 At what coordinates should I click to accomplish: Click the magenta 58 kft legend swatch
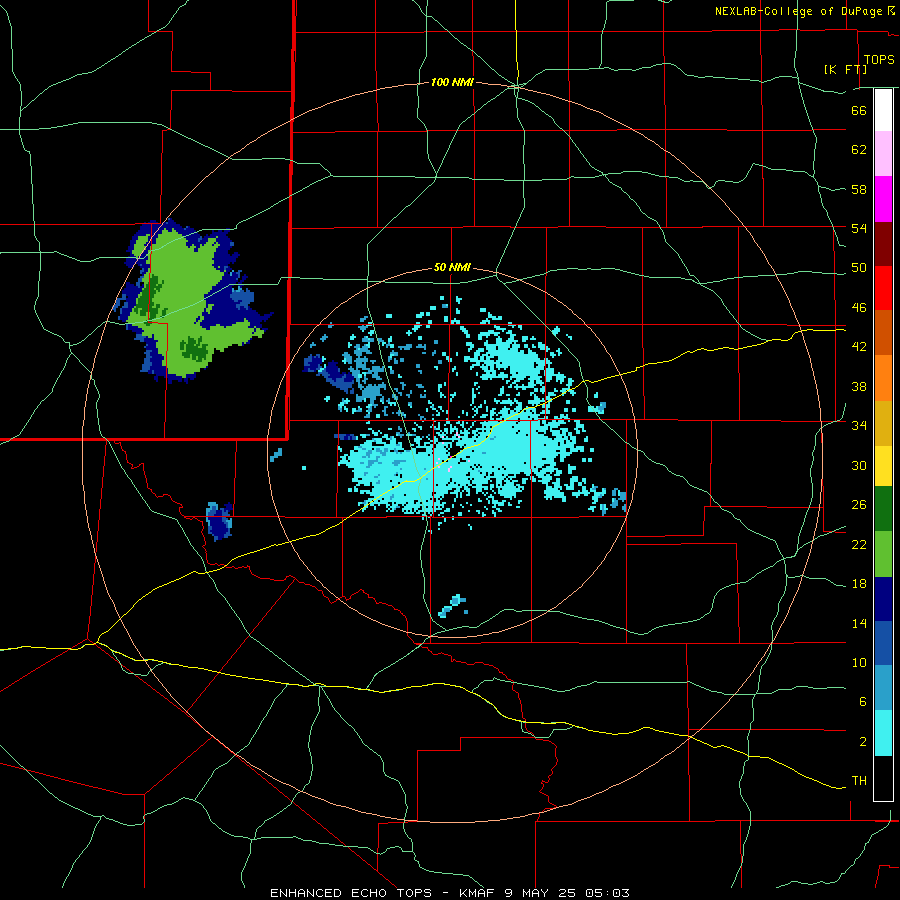pyautogui.click(x=883, y=199)
